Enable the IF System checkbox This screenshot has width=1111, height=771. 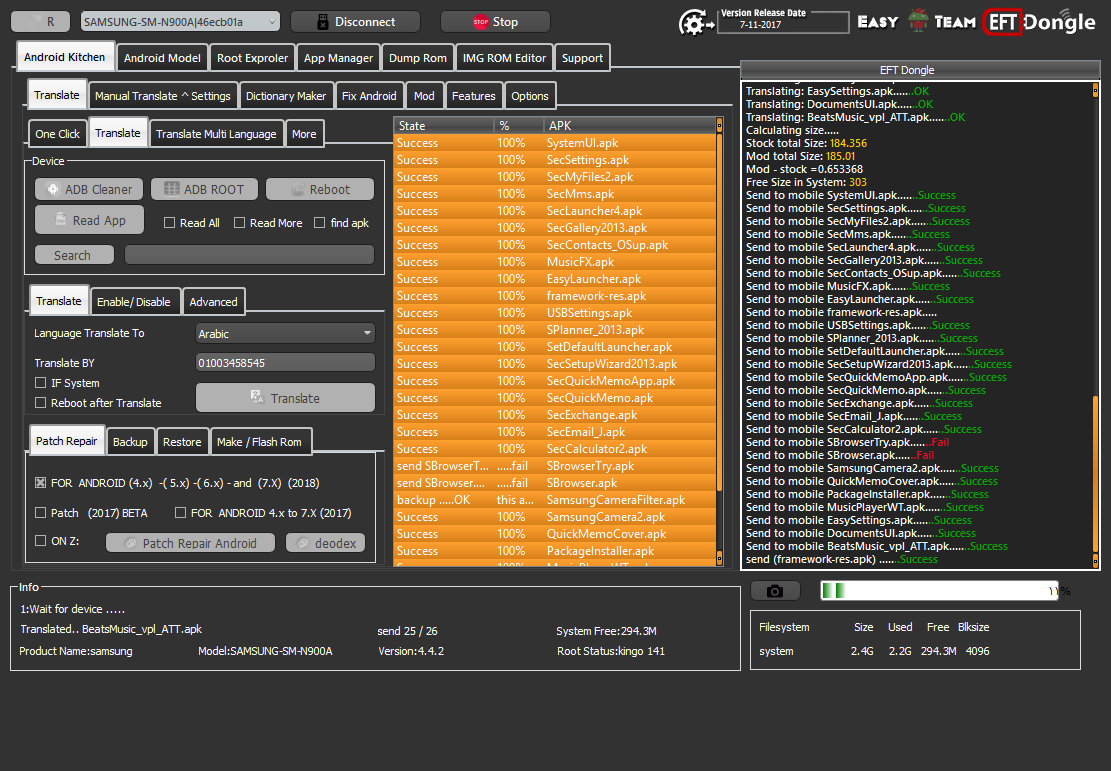(40, 383)
